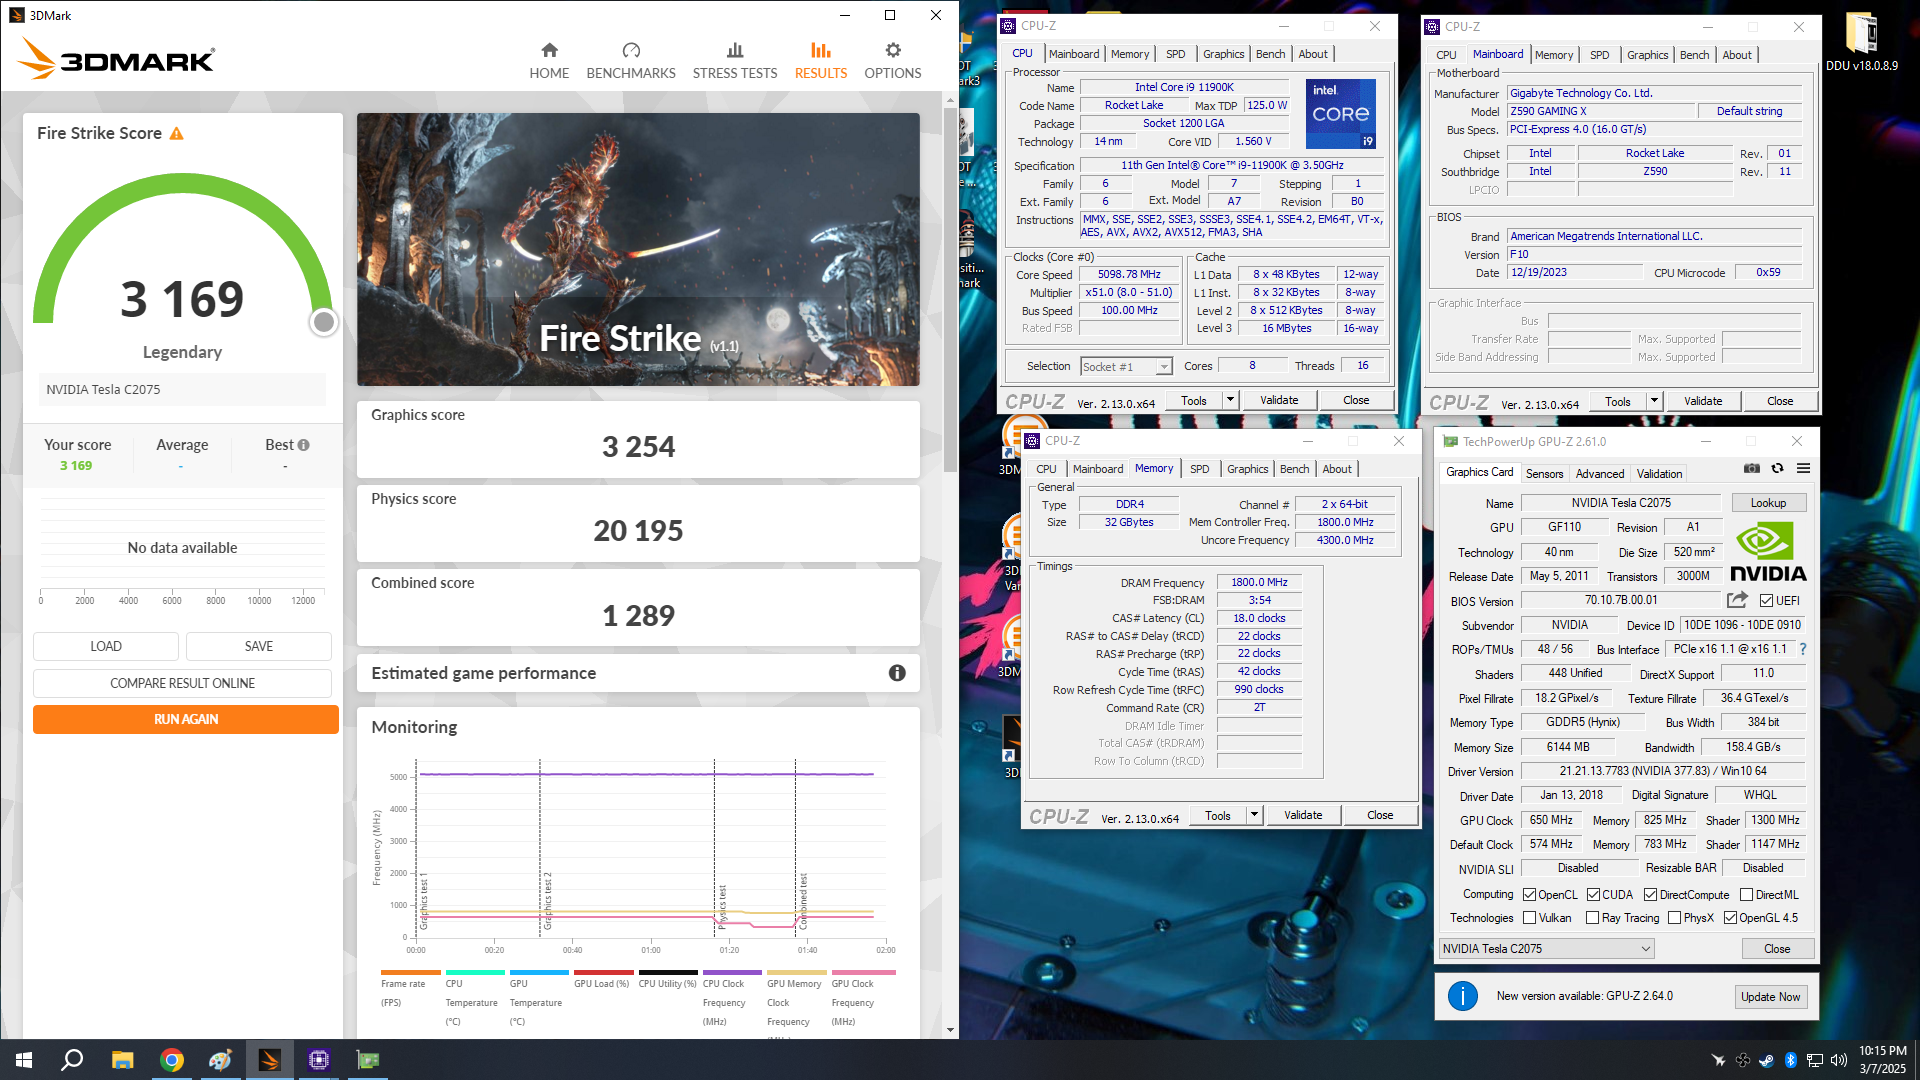Viewport: 1920px width, 1080px height.
Task: Expand Tools dropdown arrow in CPU-Z Mainboard window
Action: [x=1655, y=401]
